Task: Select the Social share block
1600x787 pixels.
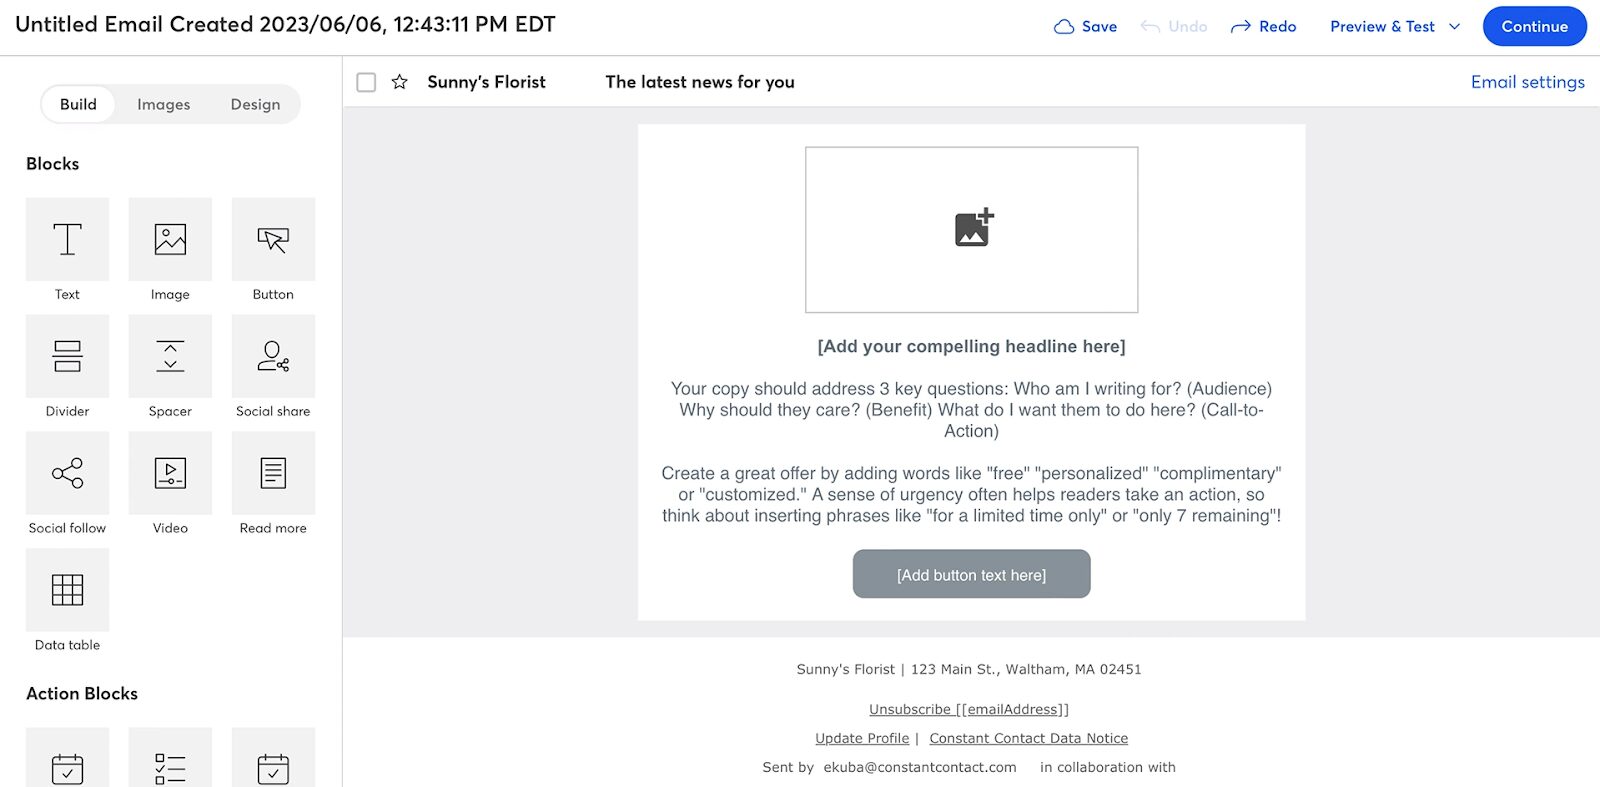Action: coord(273,357)
